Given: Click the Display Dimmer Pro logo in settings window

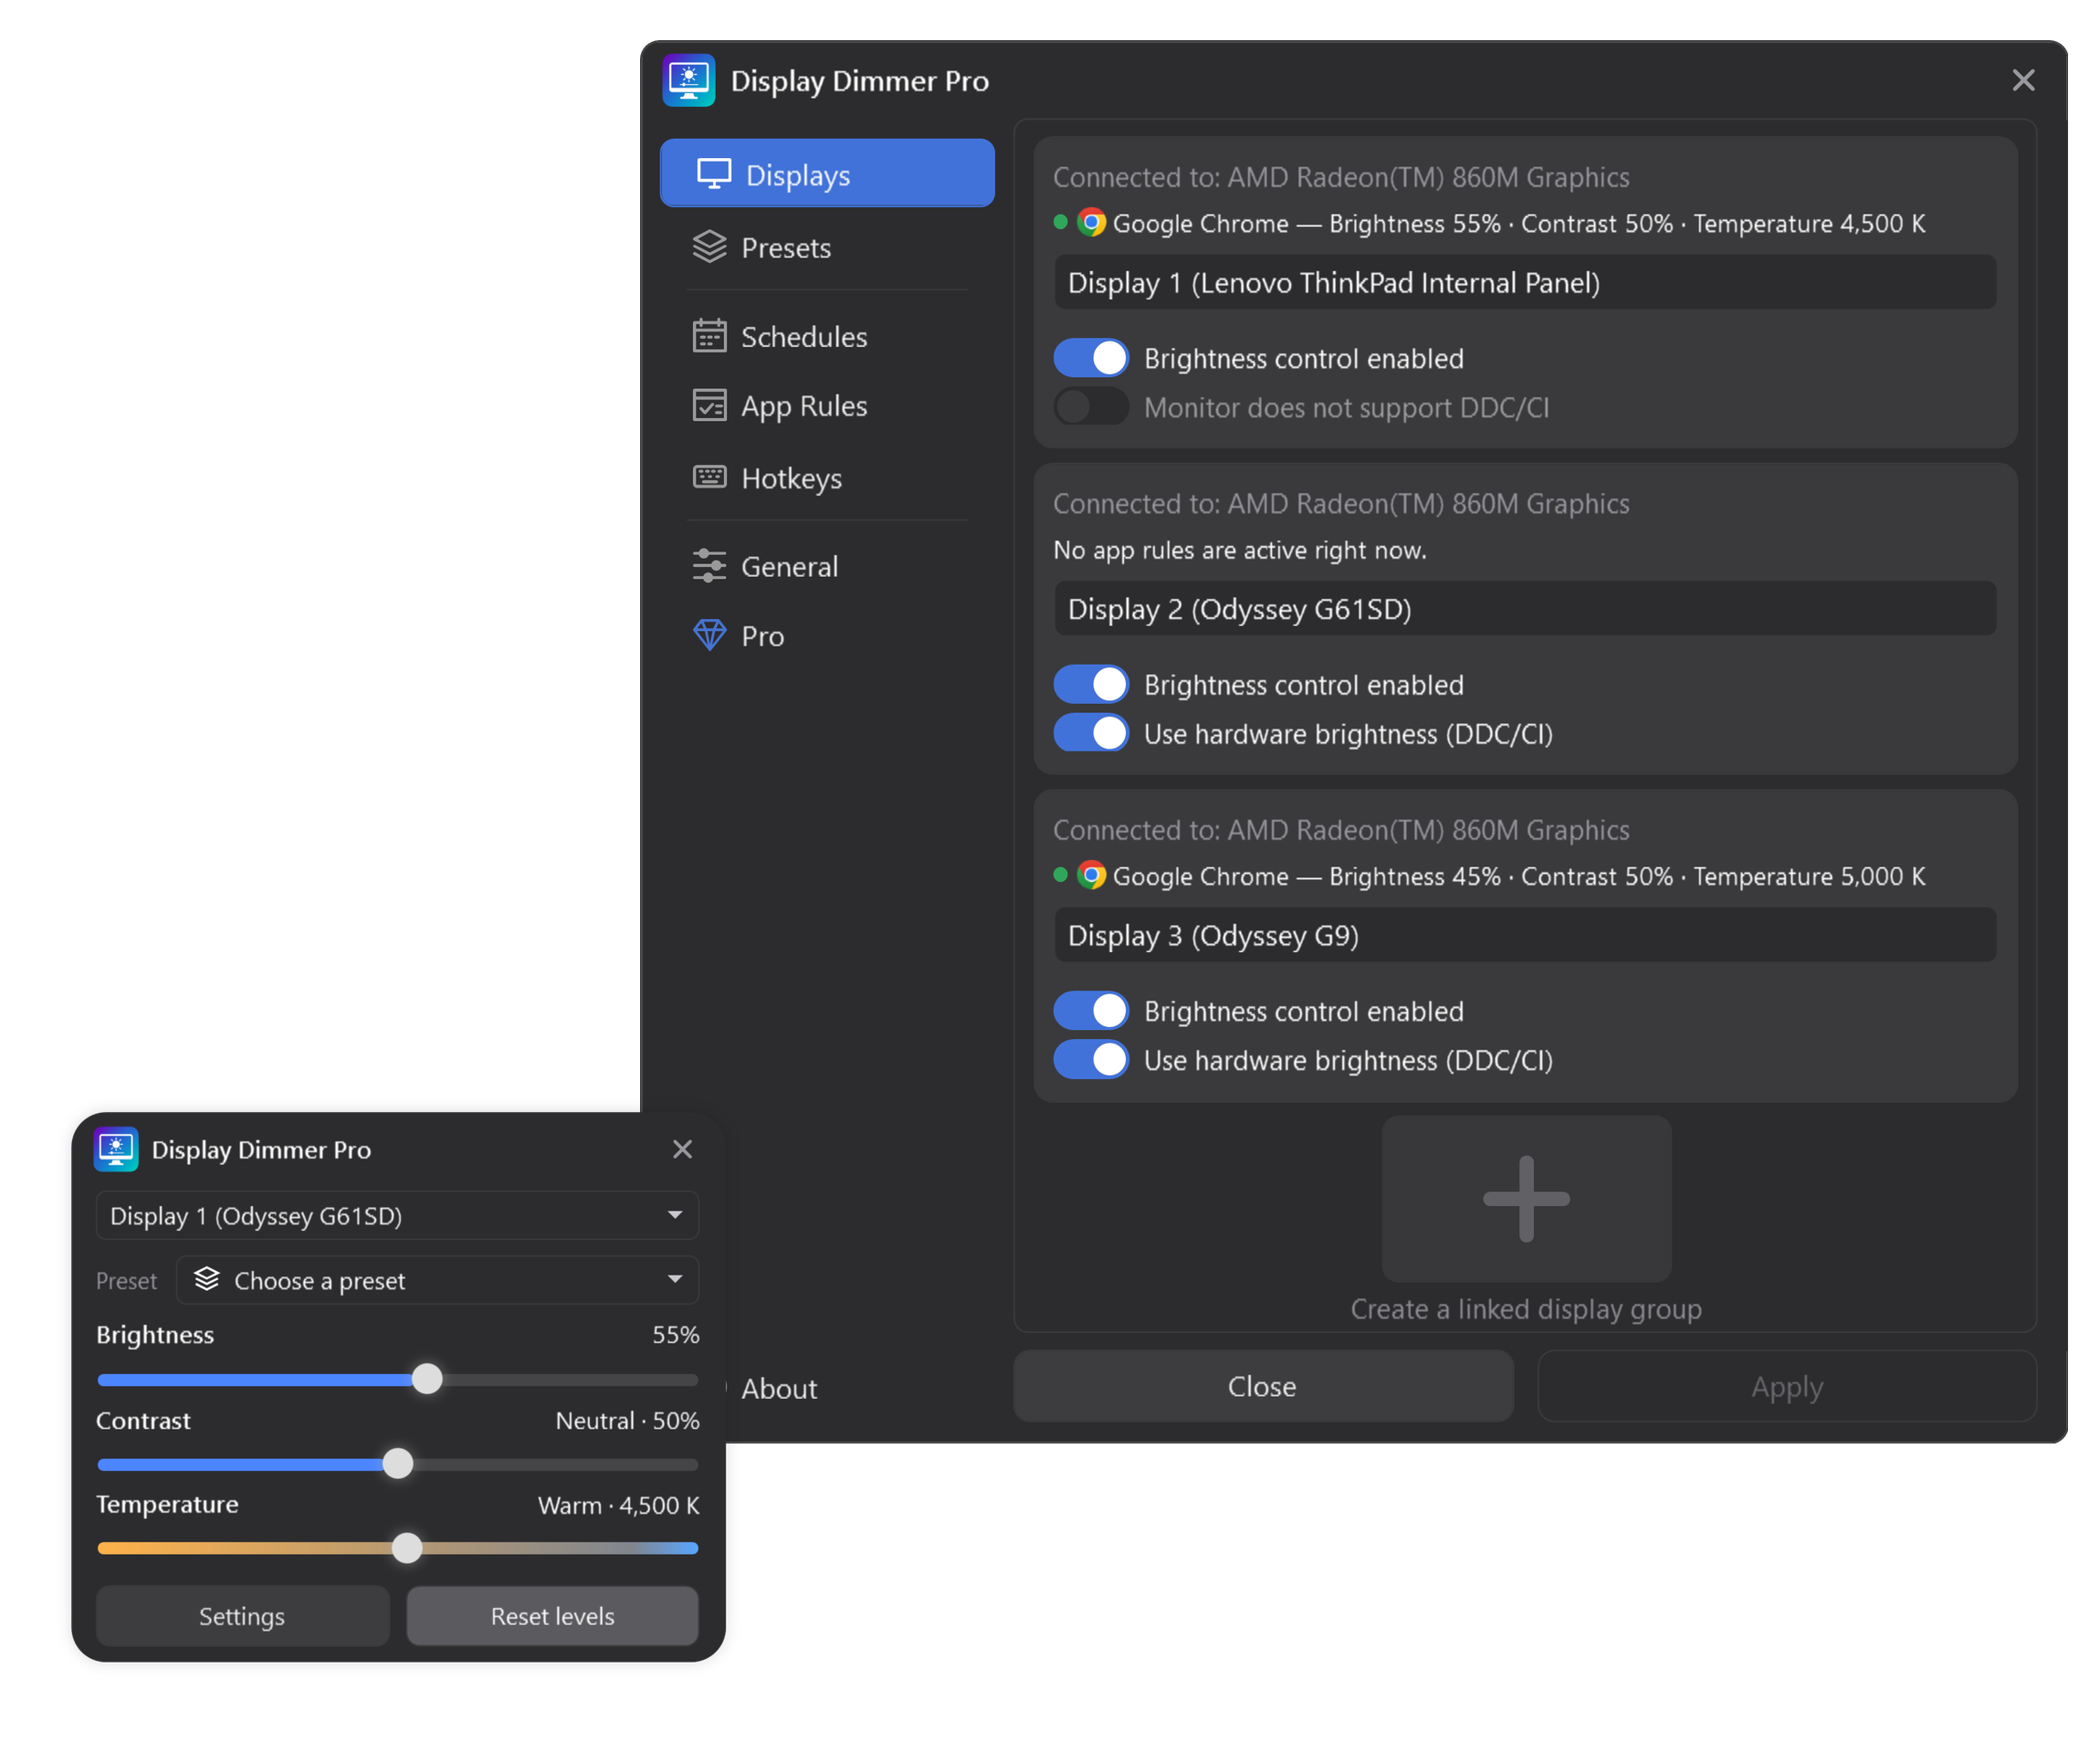Looking at the screenshot, I should (x=689, y=80).
